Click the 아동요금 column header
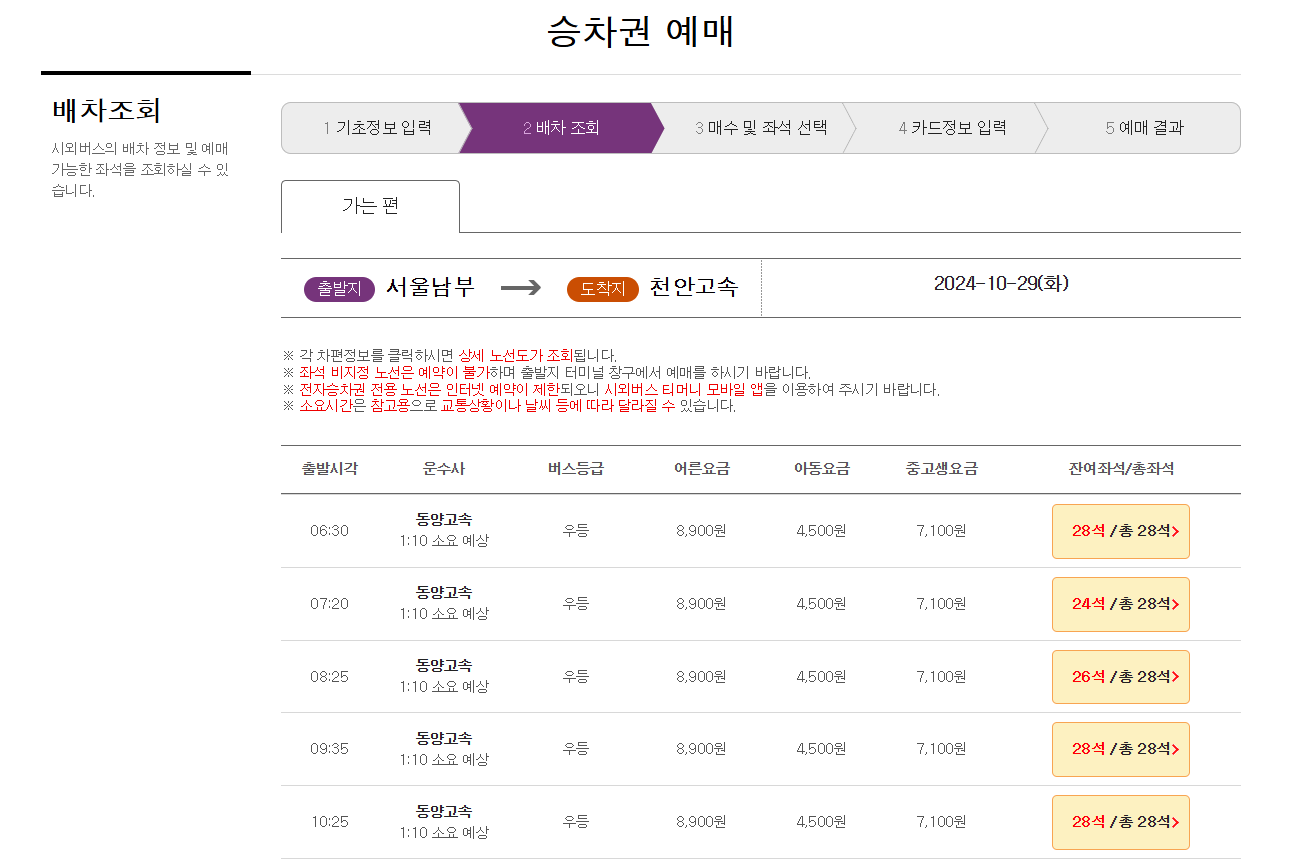Viewport: 1290px width, 863px height. [x=821, y=469]
